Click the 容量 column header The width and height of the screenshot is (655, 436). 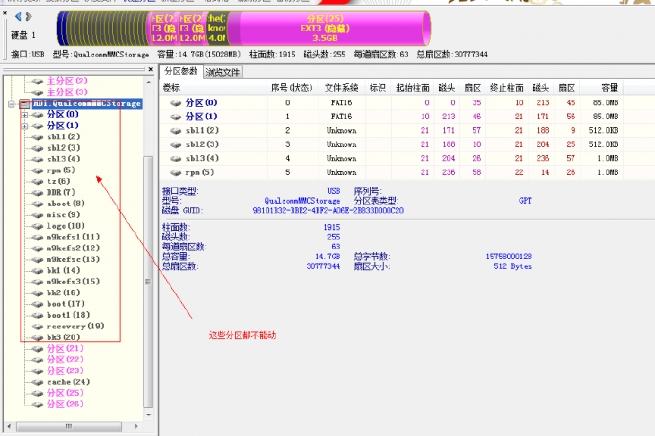609,88
